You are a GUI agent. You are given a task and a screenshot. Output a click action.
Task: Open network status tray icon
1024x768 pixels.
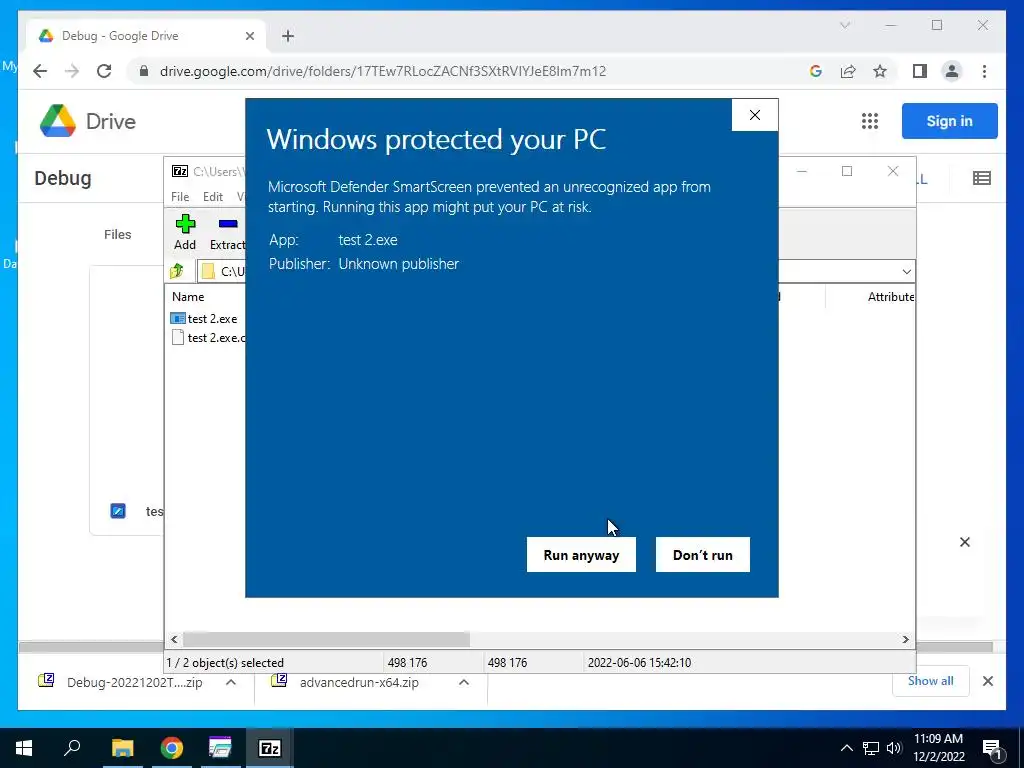pos(871,748)
